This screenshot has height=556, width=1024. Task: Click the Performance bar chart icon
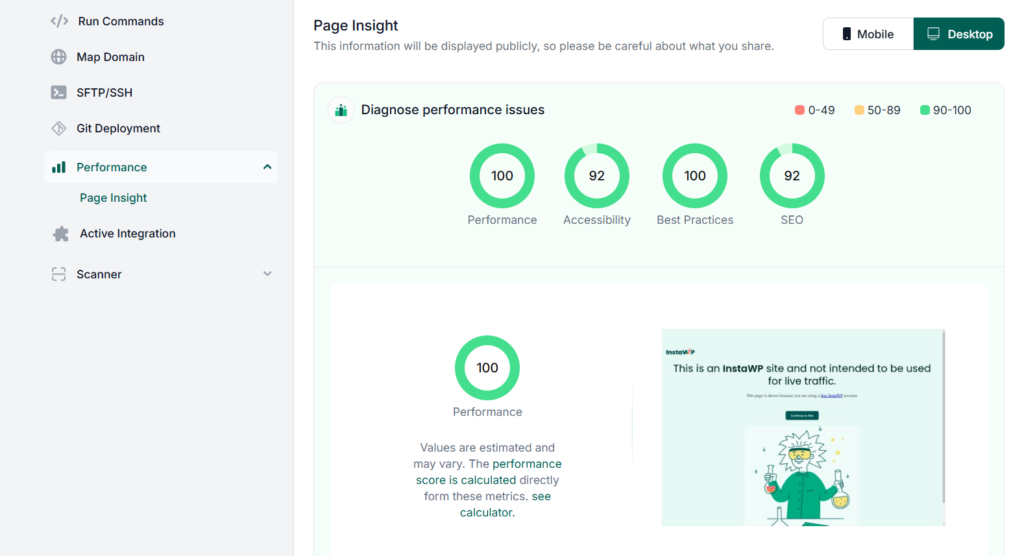click(59, 167)
